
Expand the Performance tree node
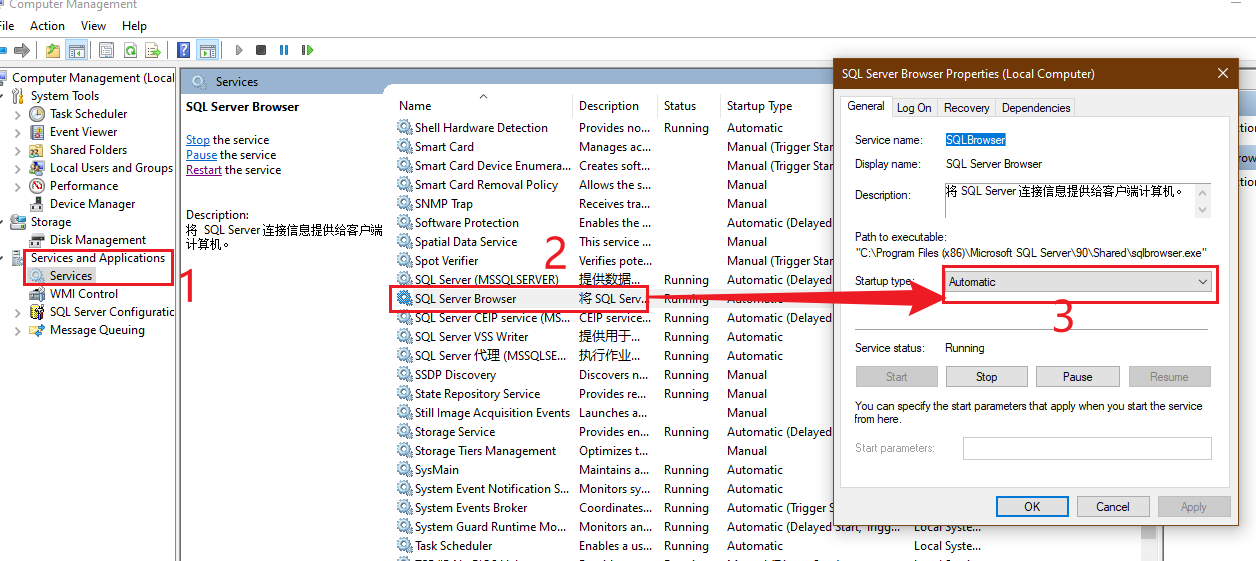click(x=18, y=186)
